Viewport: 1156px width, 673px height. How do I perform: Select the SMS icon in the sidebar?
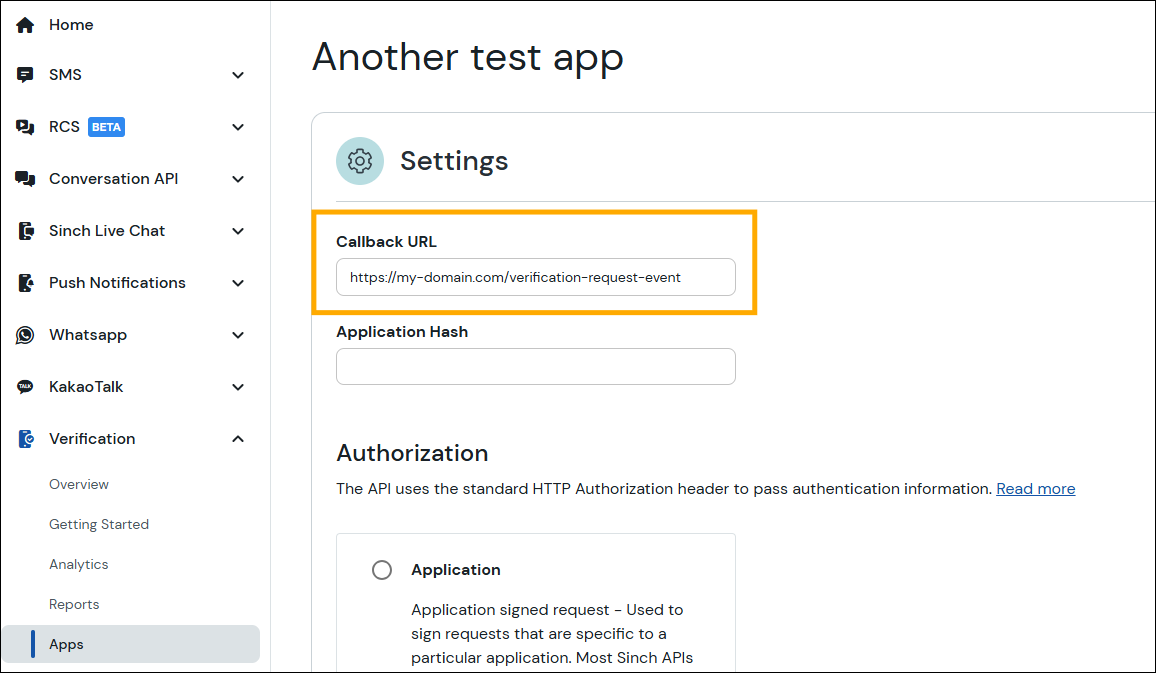[24, 74]
